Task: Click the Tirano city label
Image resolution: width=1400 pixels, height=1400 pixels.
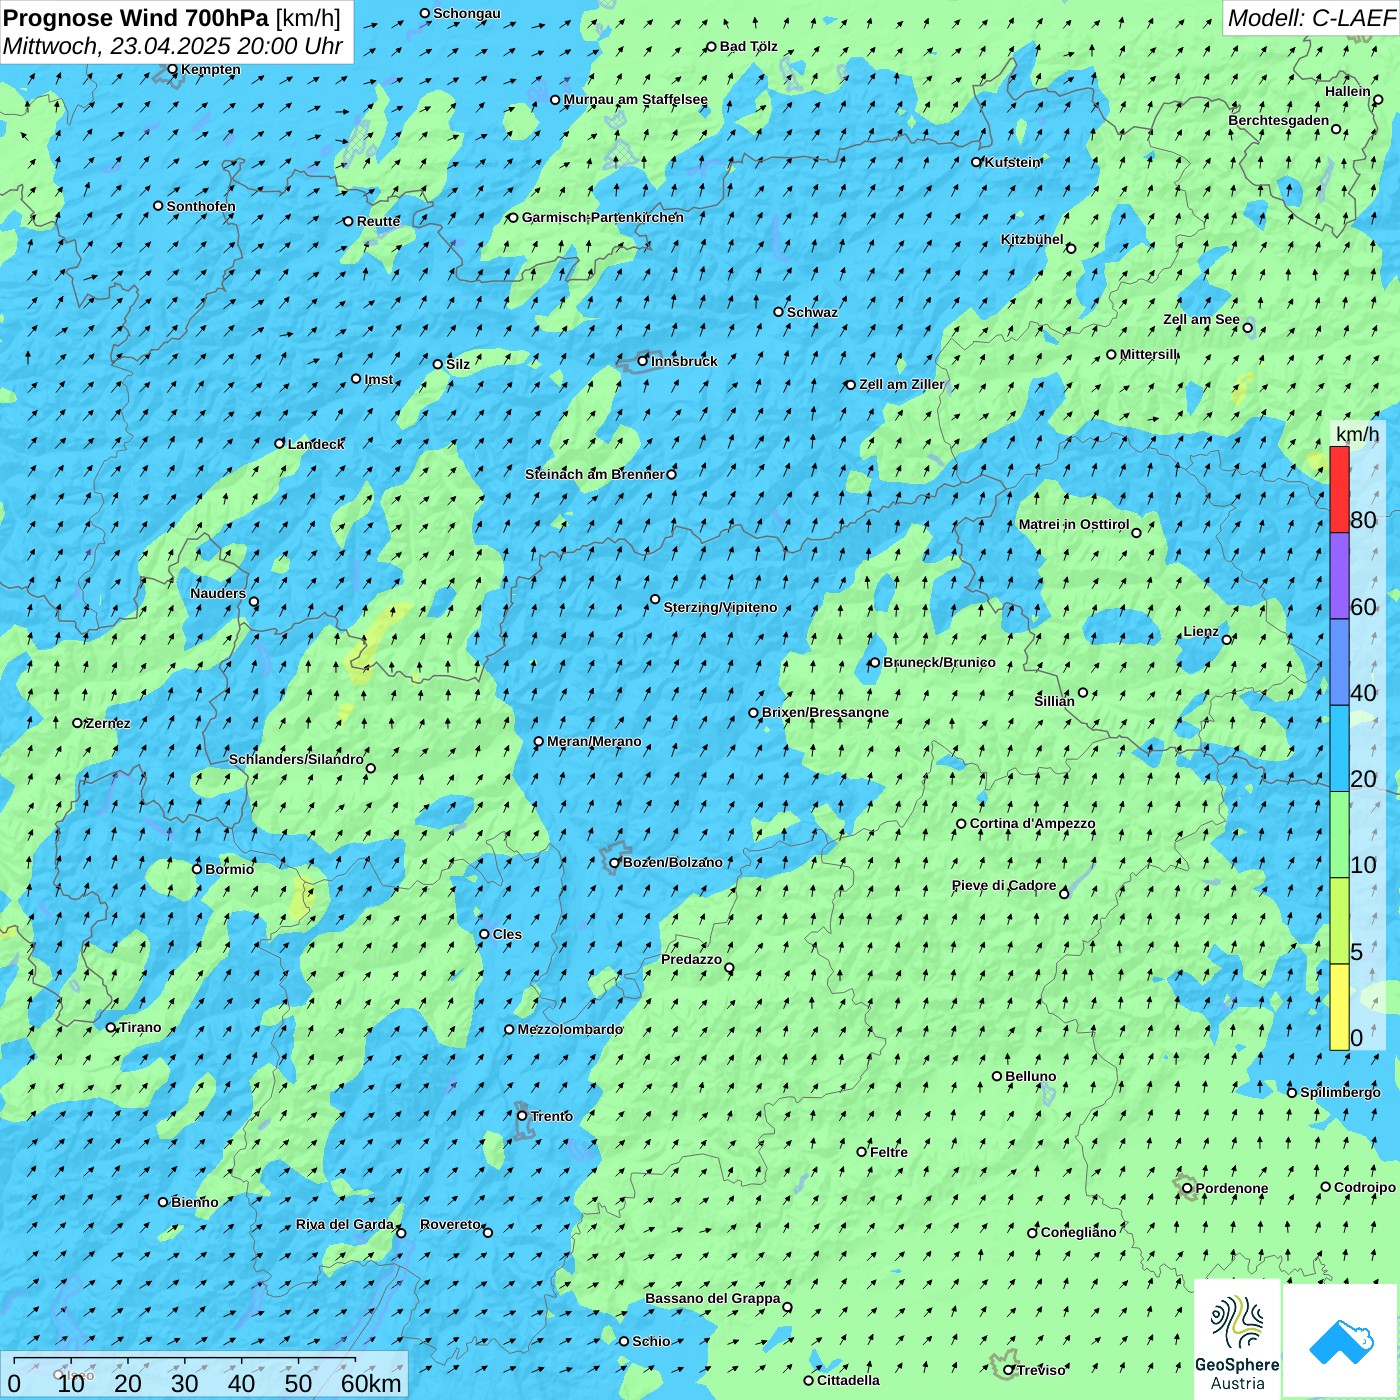Action: 140,1028
